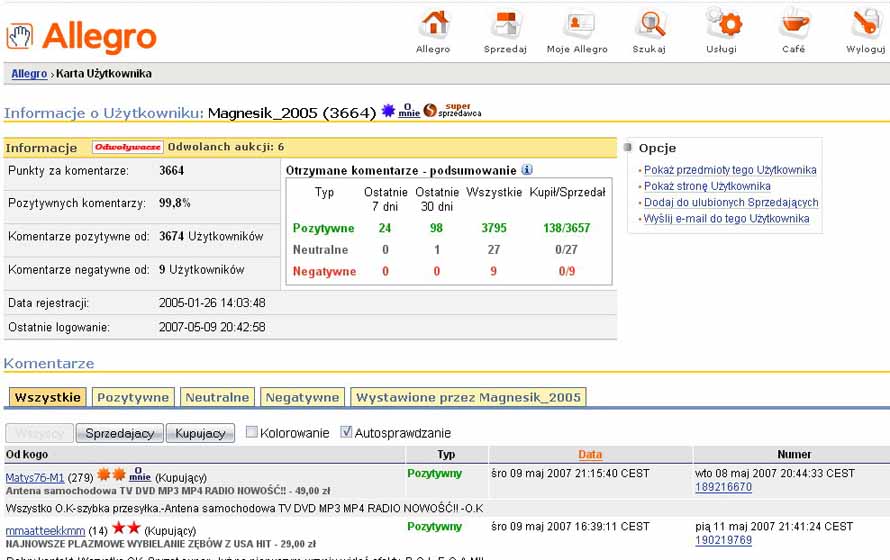890x560 pixels.
Task: Click the Typ column header
Action: pos(446,454)
